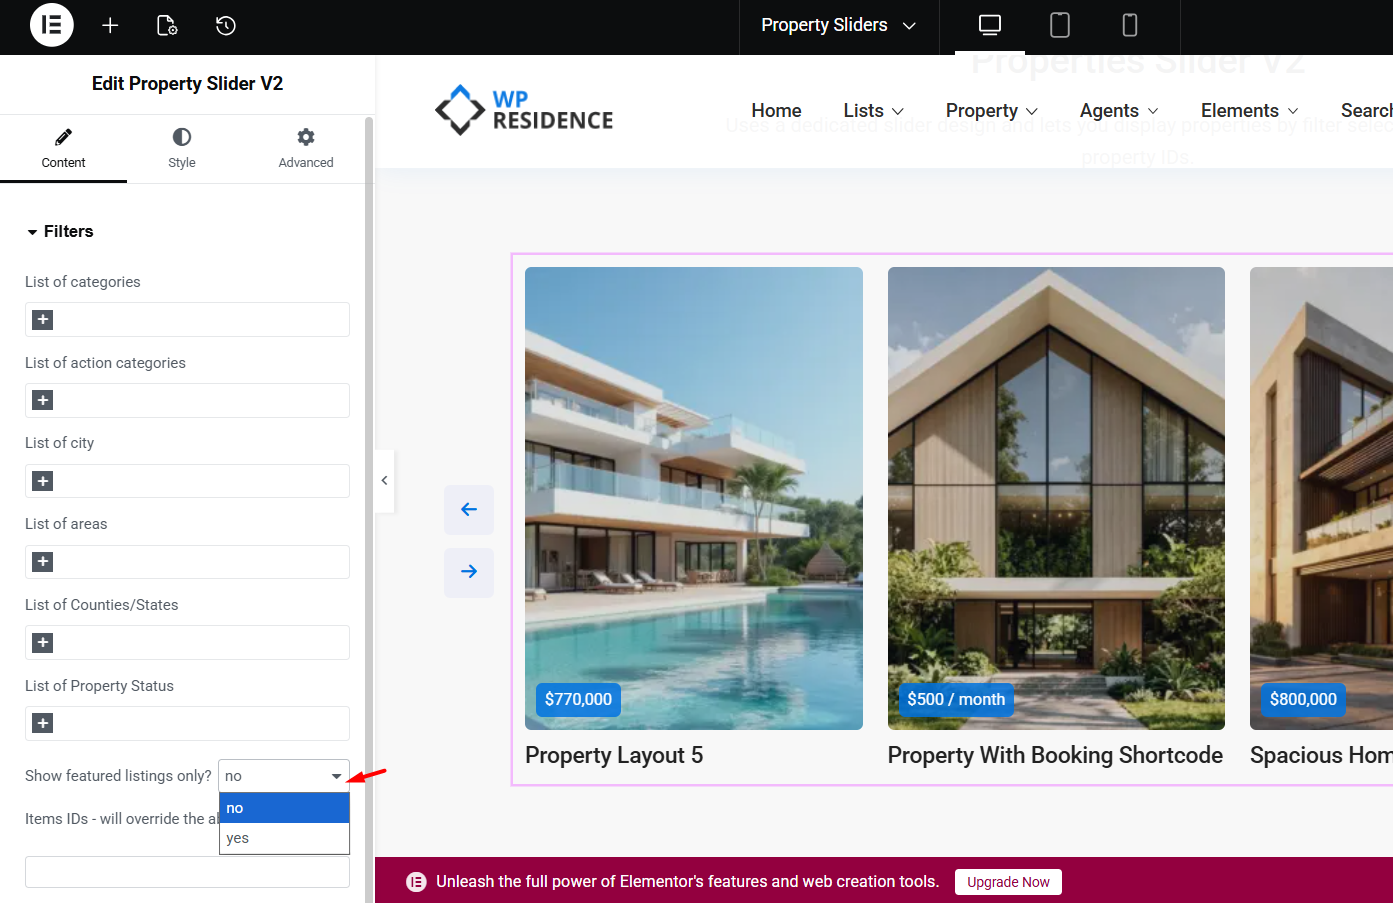
Task: Open the page settings document icon
Action: click(167, 25)
